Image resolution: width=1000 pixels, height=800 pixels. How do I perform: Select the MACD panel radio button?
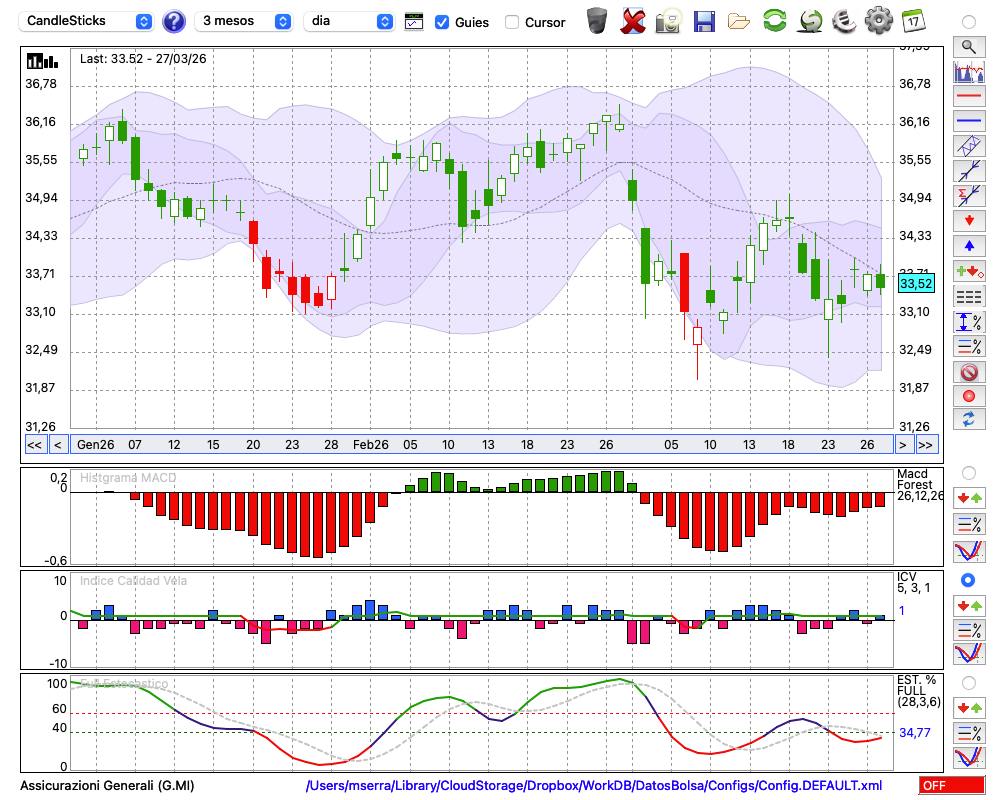click(x=969, y=473)
